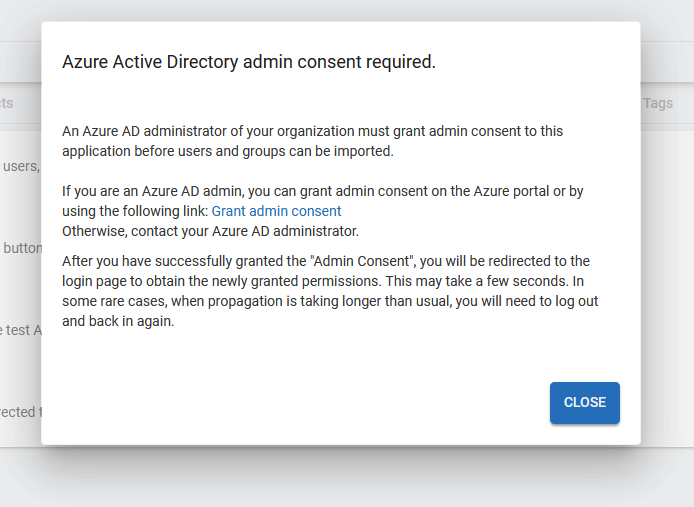Click the line 'Otherwise, contact your Azure AD administrator'
694x507 pixels.
pyautogui.click(x=210, y=231)
